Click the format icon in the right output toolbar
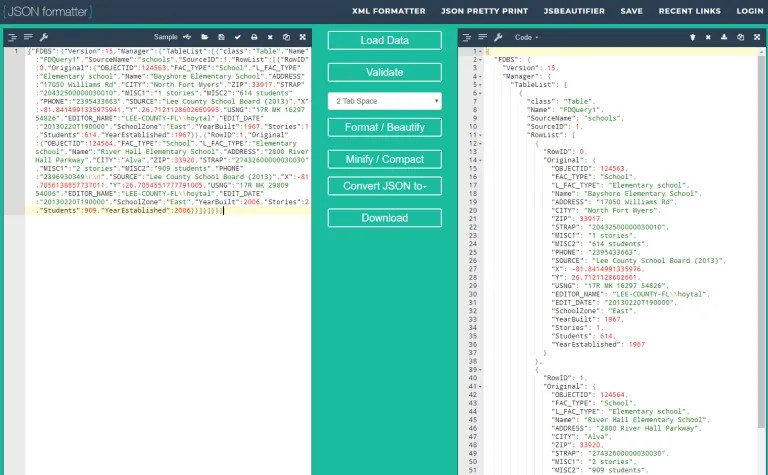 point(467,37)
